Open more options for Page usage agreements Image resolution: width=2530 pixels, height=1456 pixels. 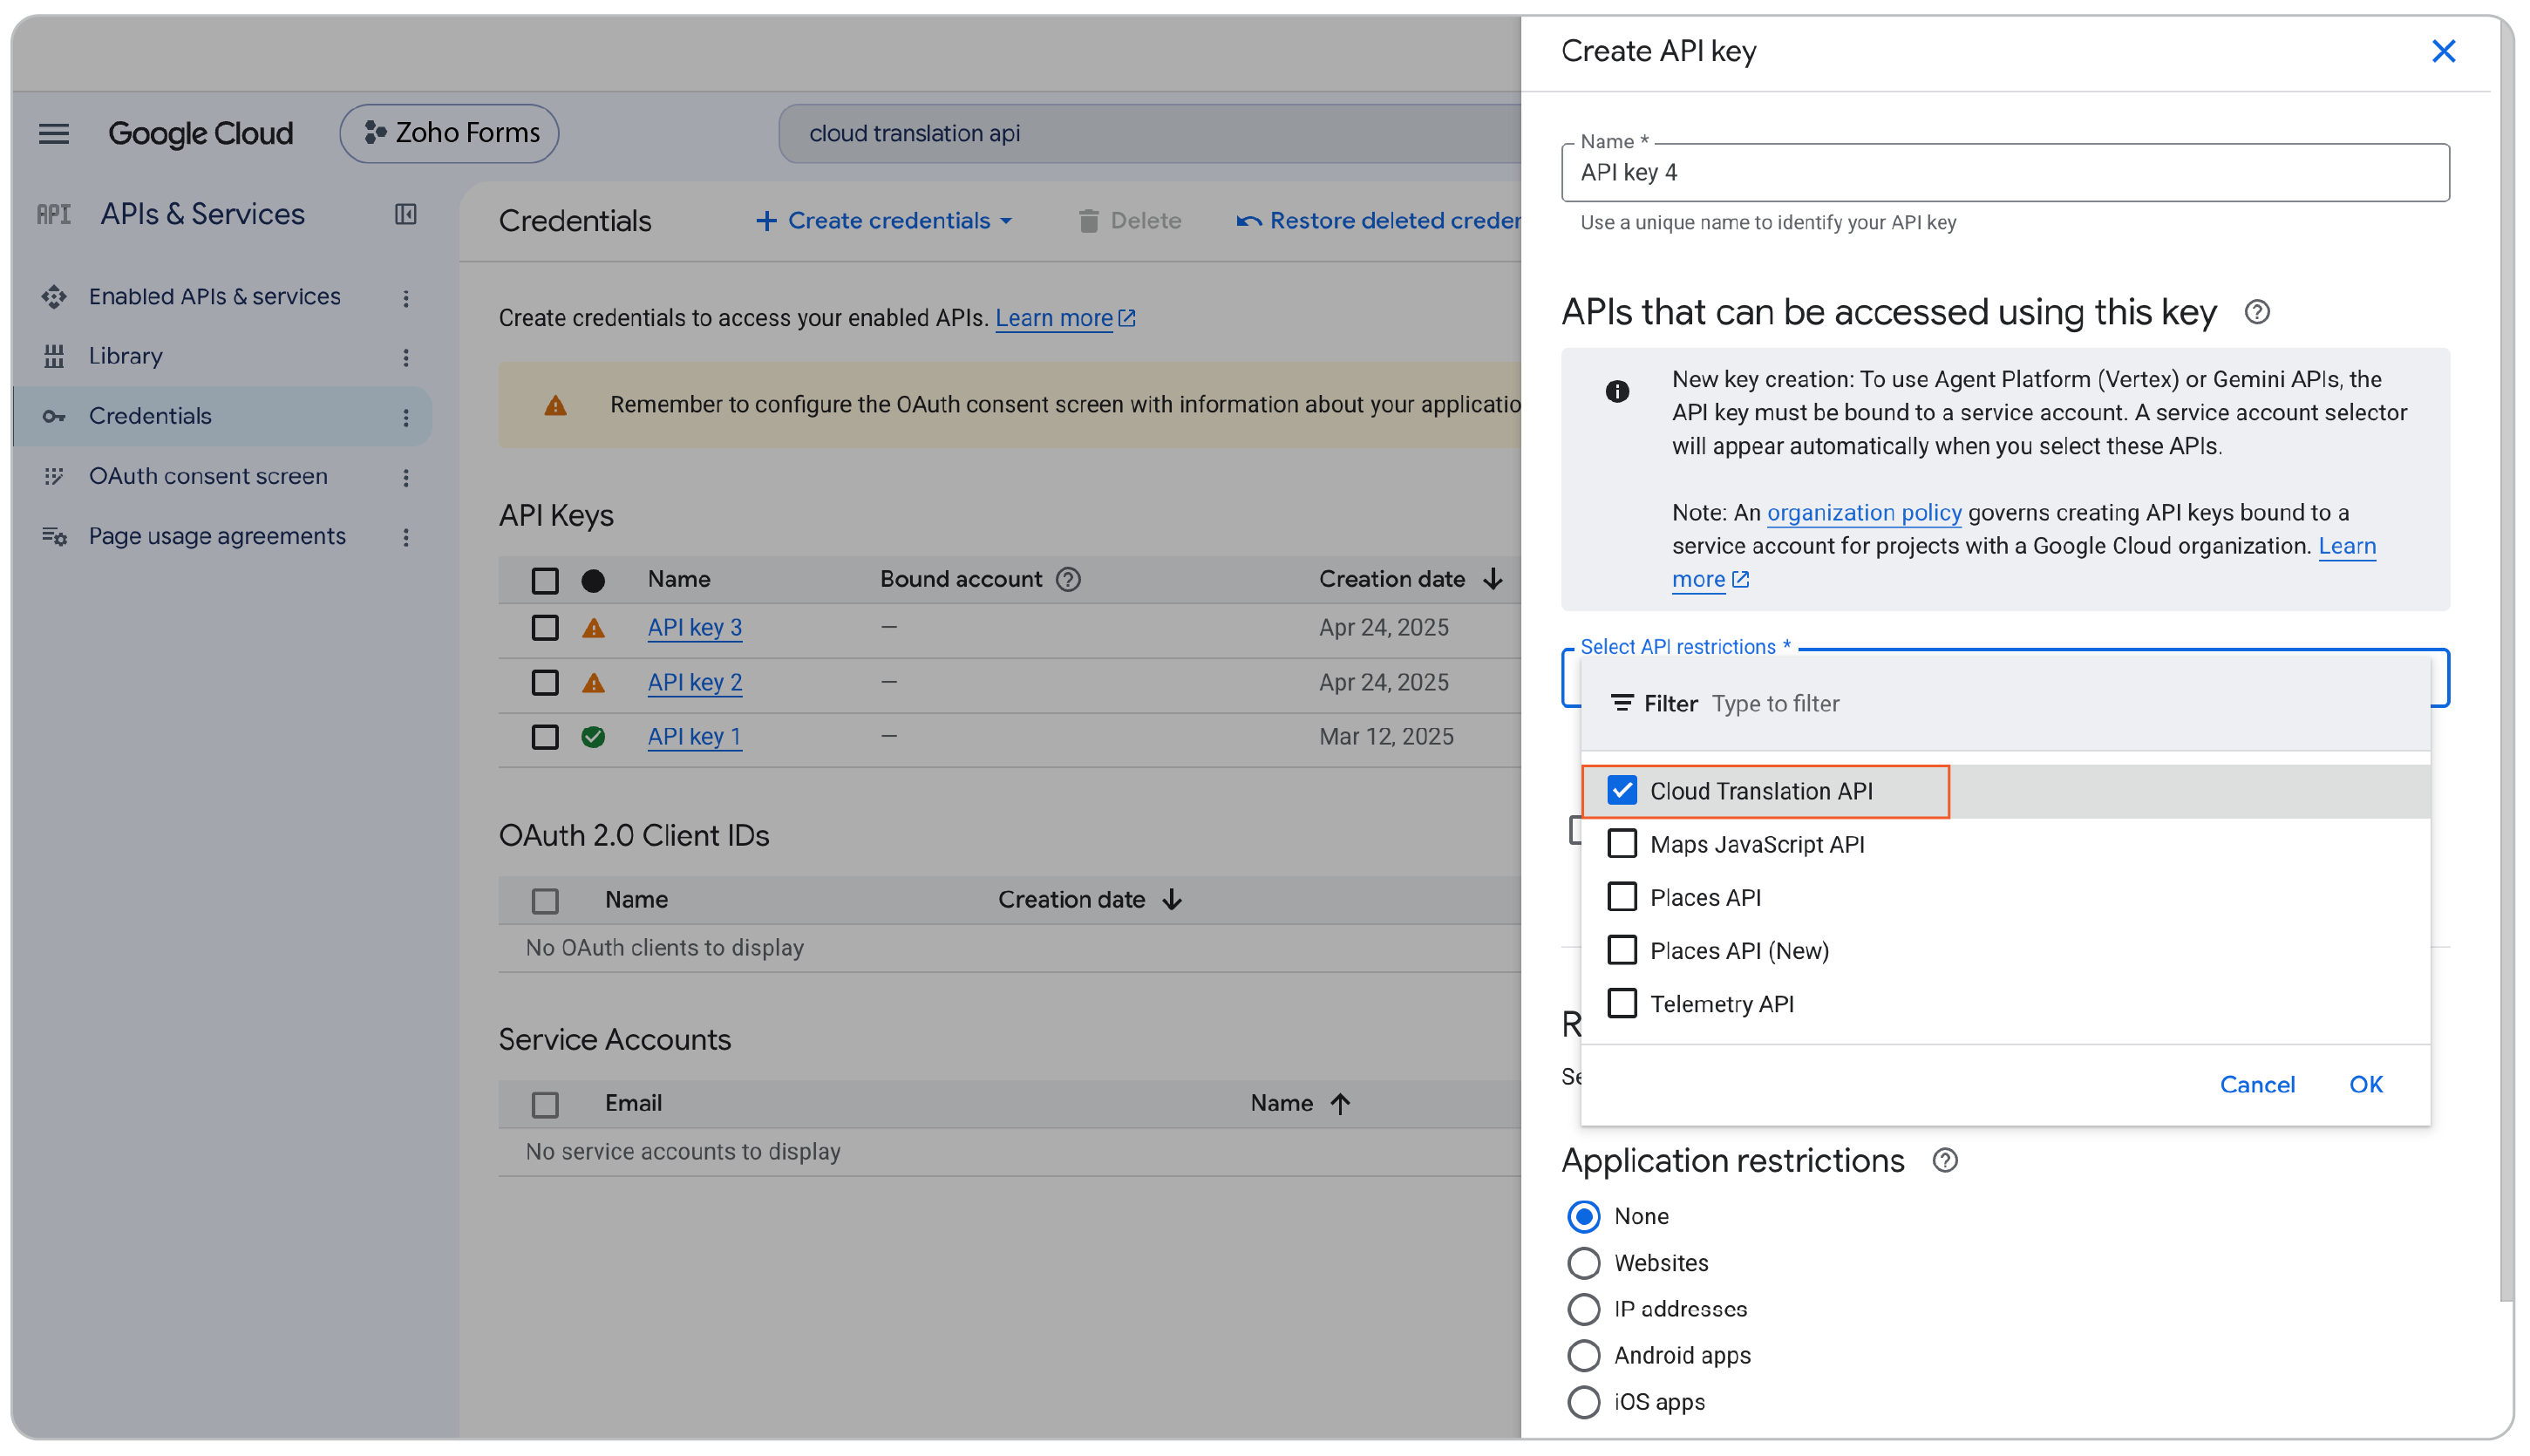tap(406, 537)
